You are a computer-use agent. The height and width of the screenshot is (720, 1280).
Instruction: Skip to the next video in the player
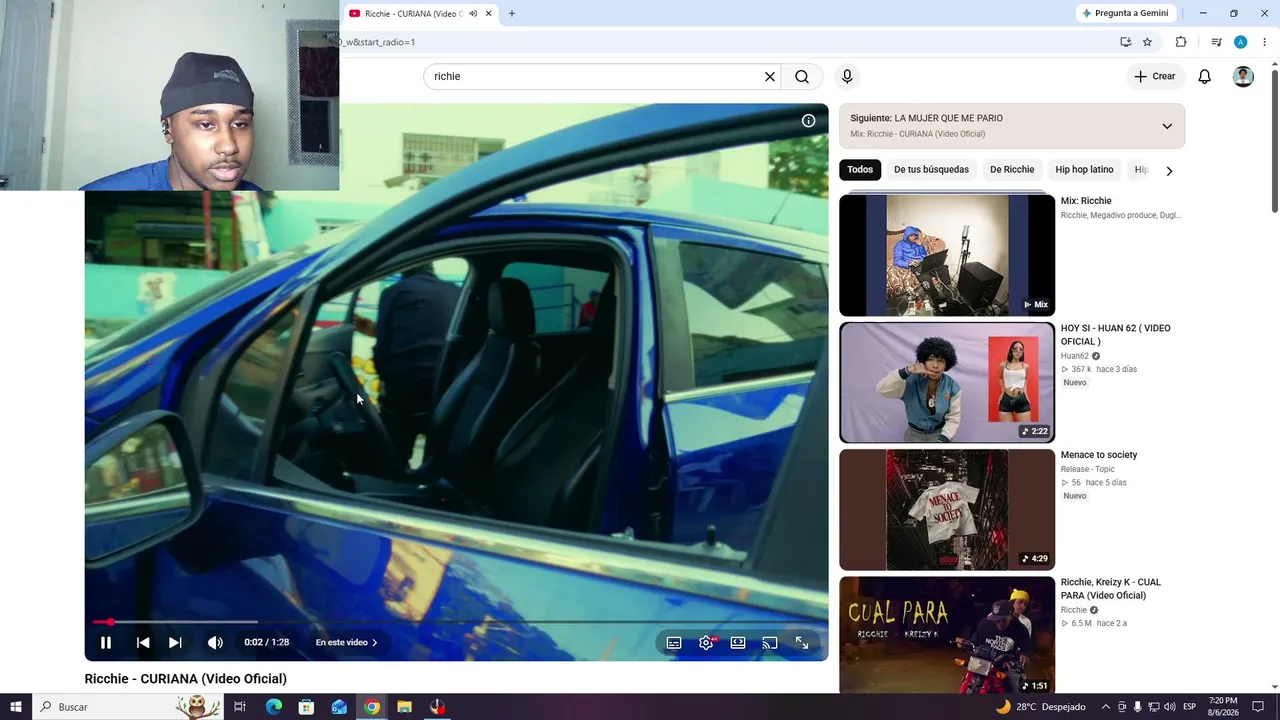coord(175,643)
